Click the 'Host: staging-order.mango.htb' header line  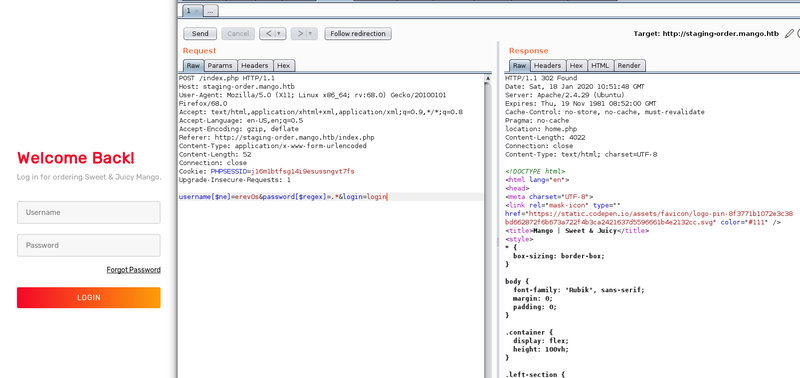pos(237,87)
